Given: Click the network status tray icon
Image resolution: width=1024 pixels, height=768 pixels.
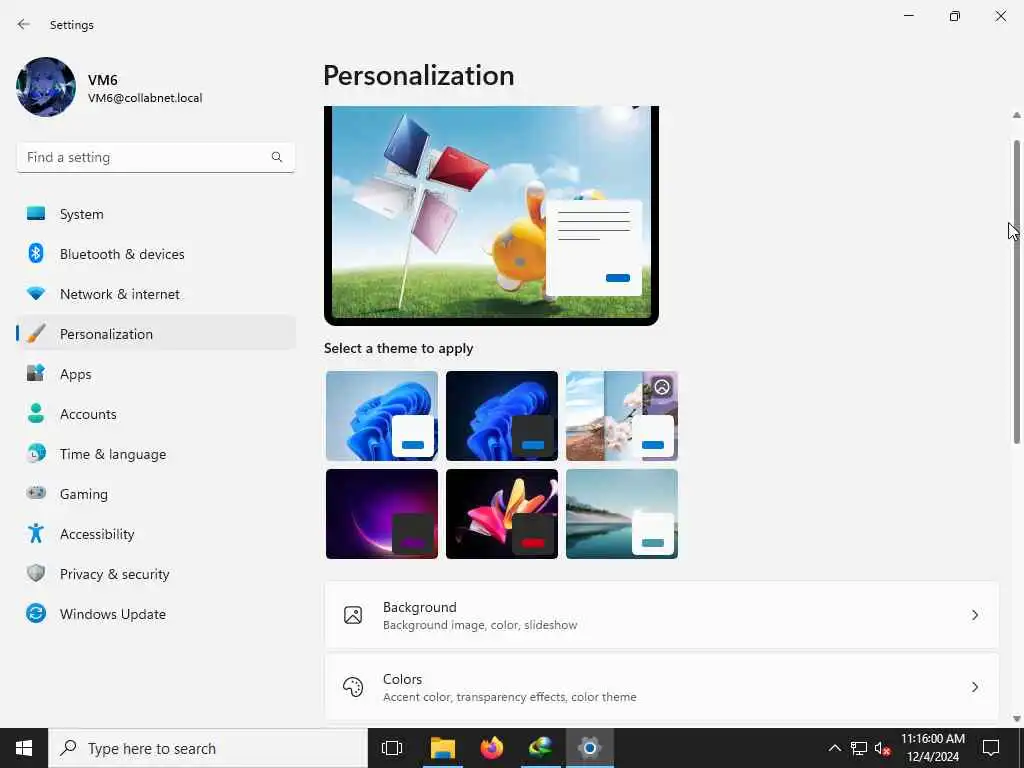Looking at the screenshot, I should [859, 748].
